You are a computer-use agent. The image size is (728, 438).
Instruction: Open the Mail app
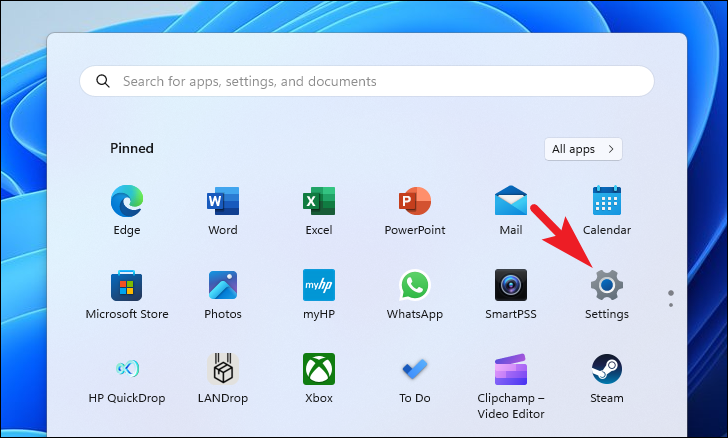pos(511,200)
